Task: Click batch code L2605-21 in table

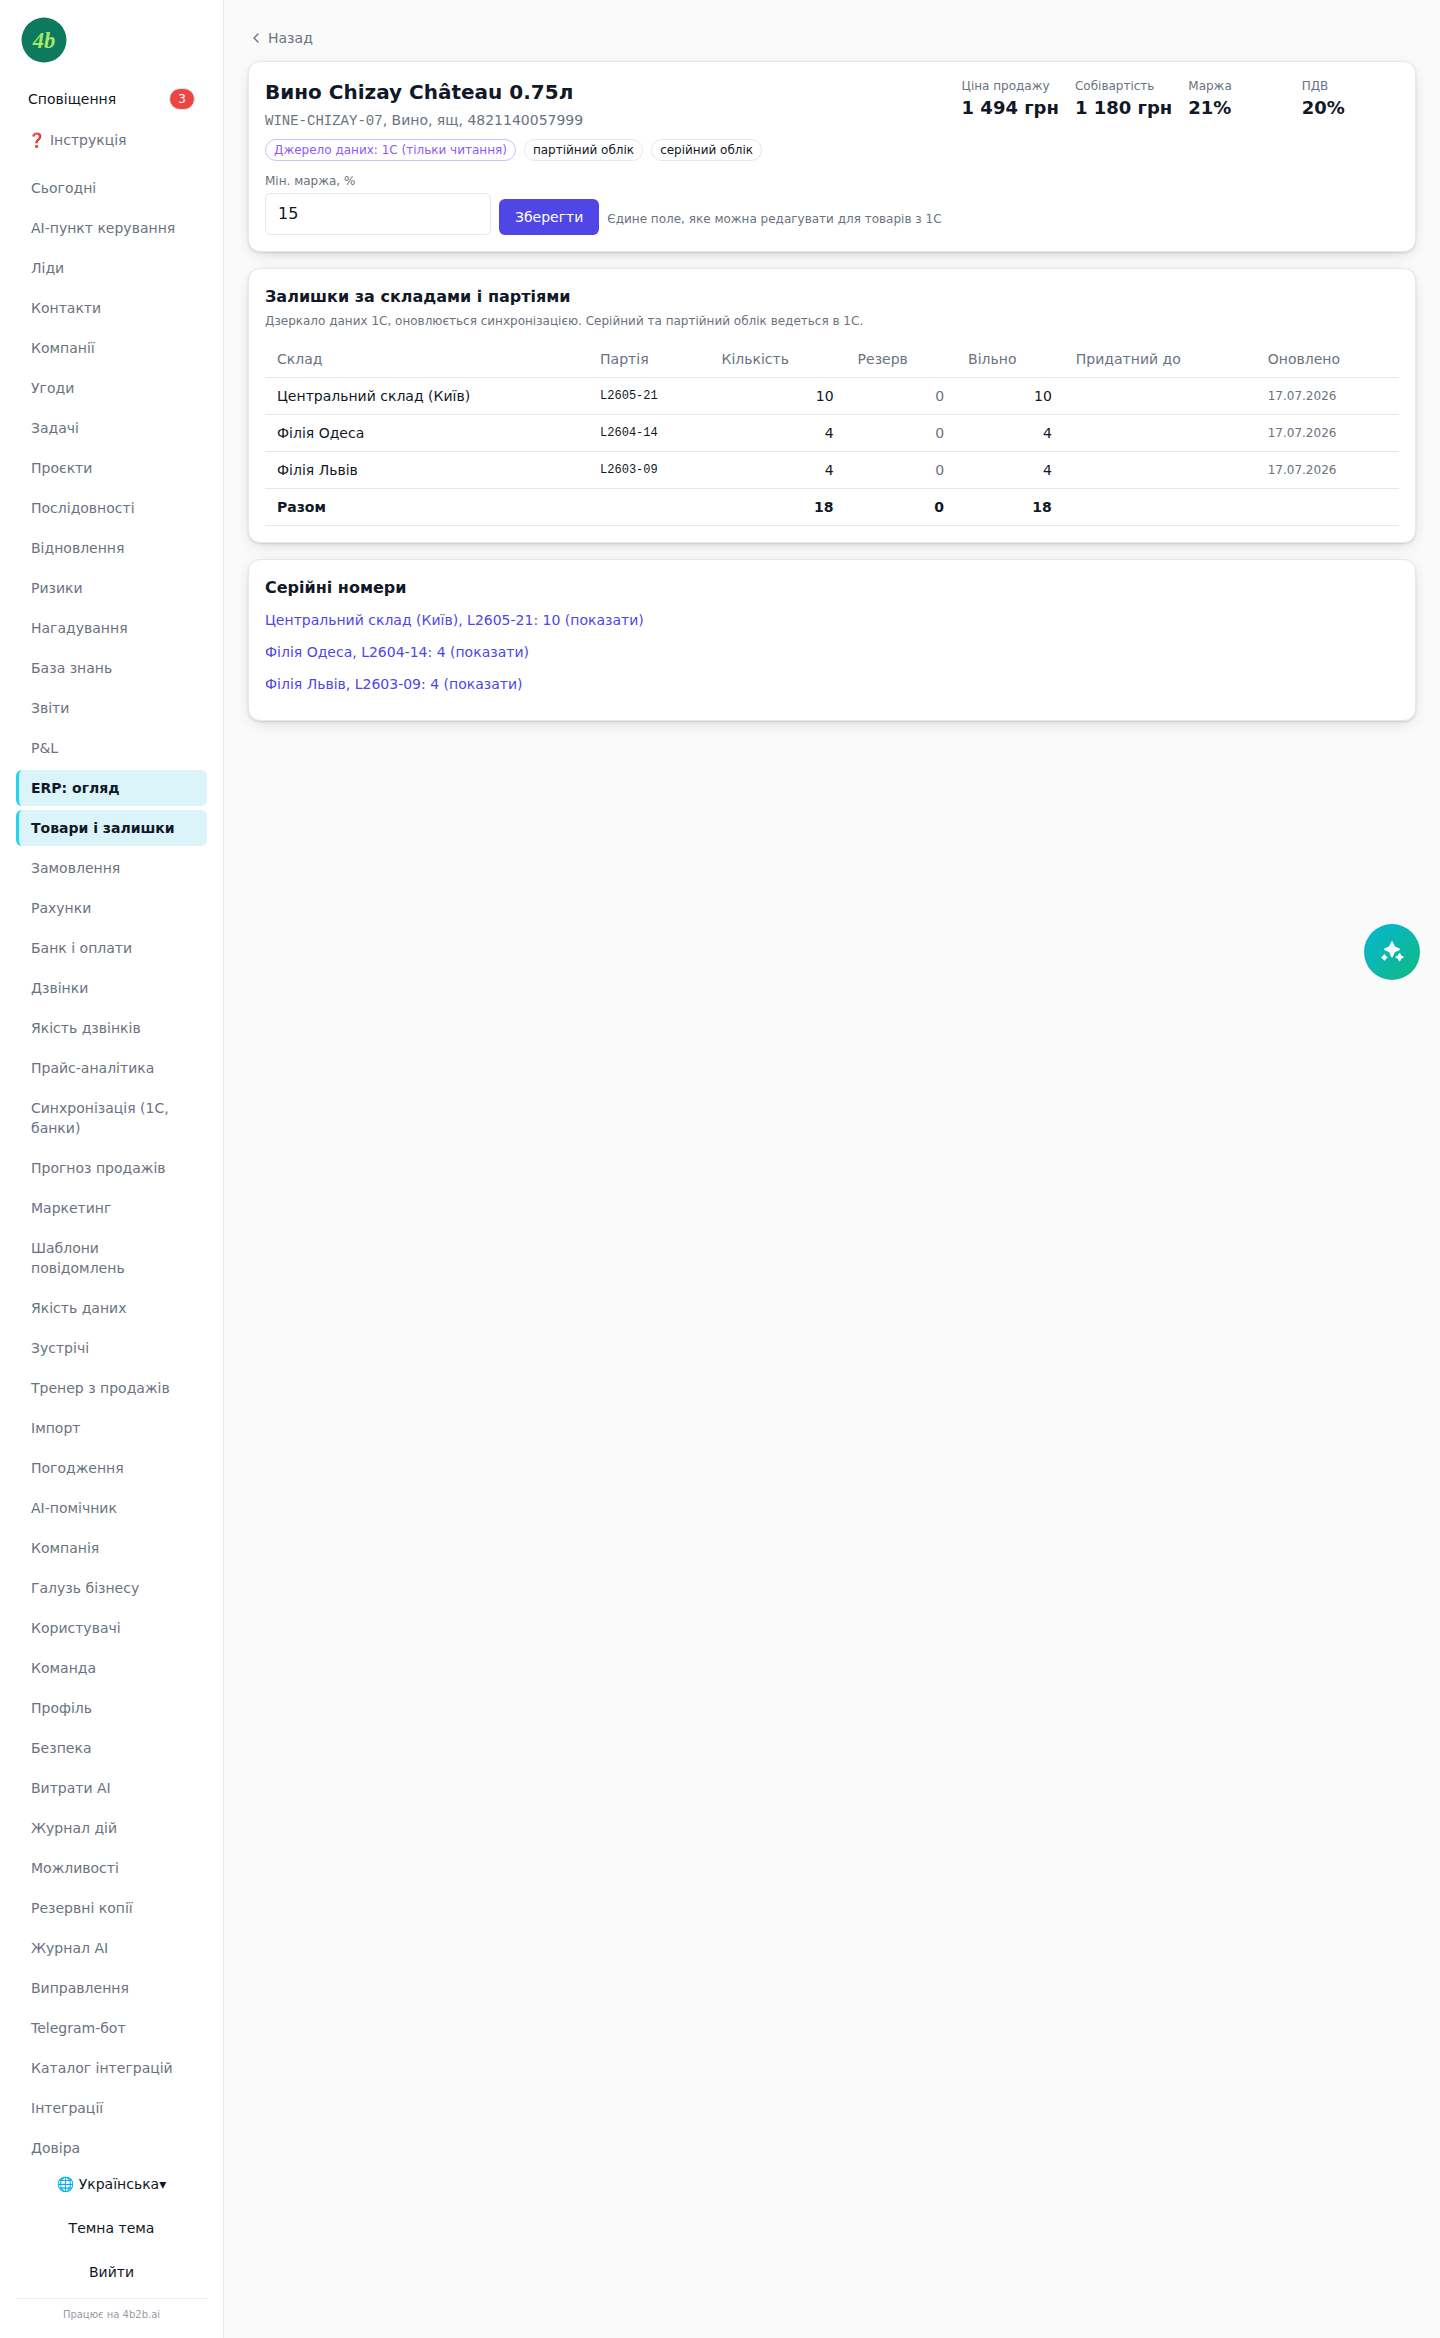Action: coord(629,396)
